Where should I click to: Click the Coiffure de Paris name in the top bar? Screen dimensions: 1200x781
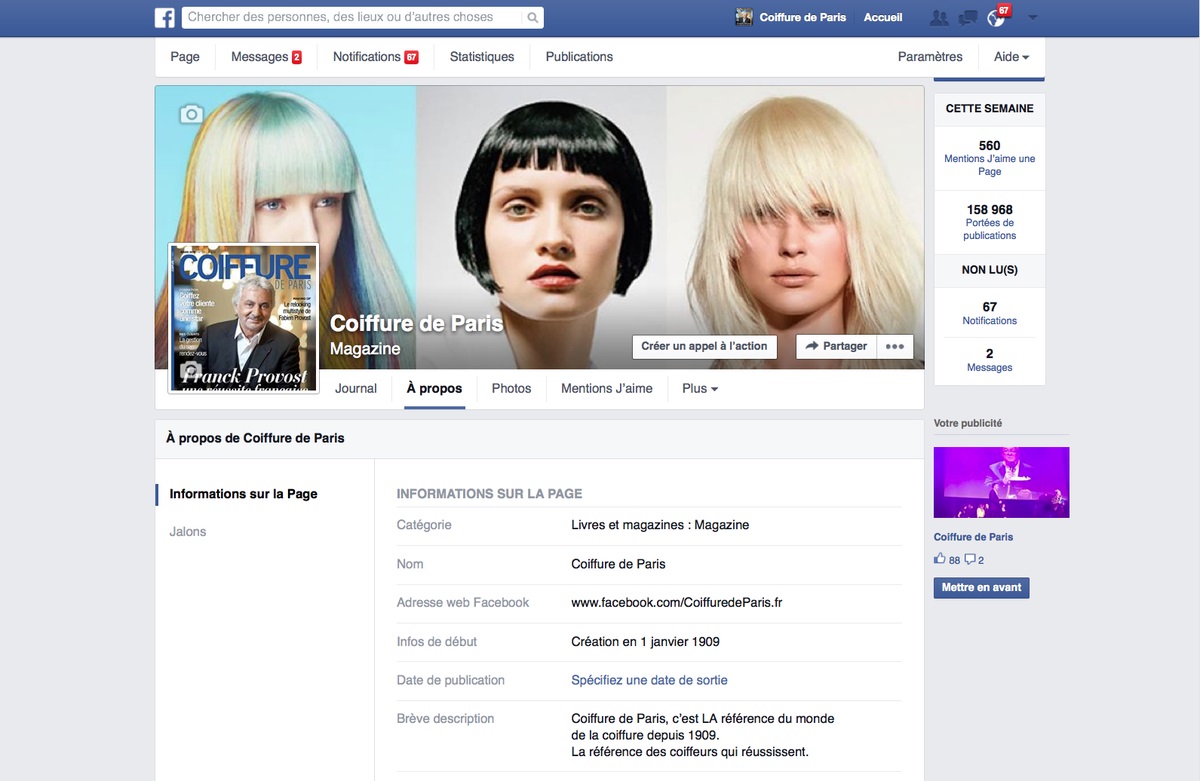(802, 18)
